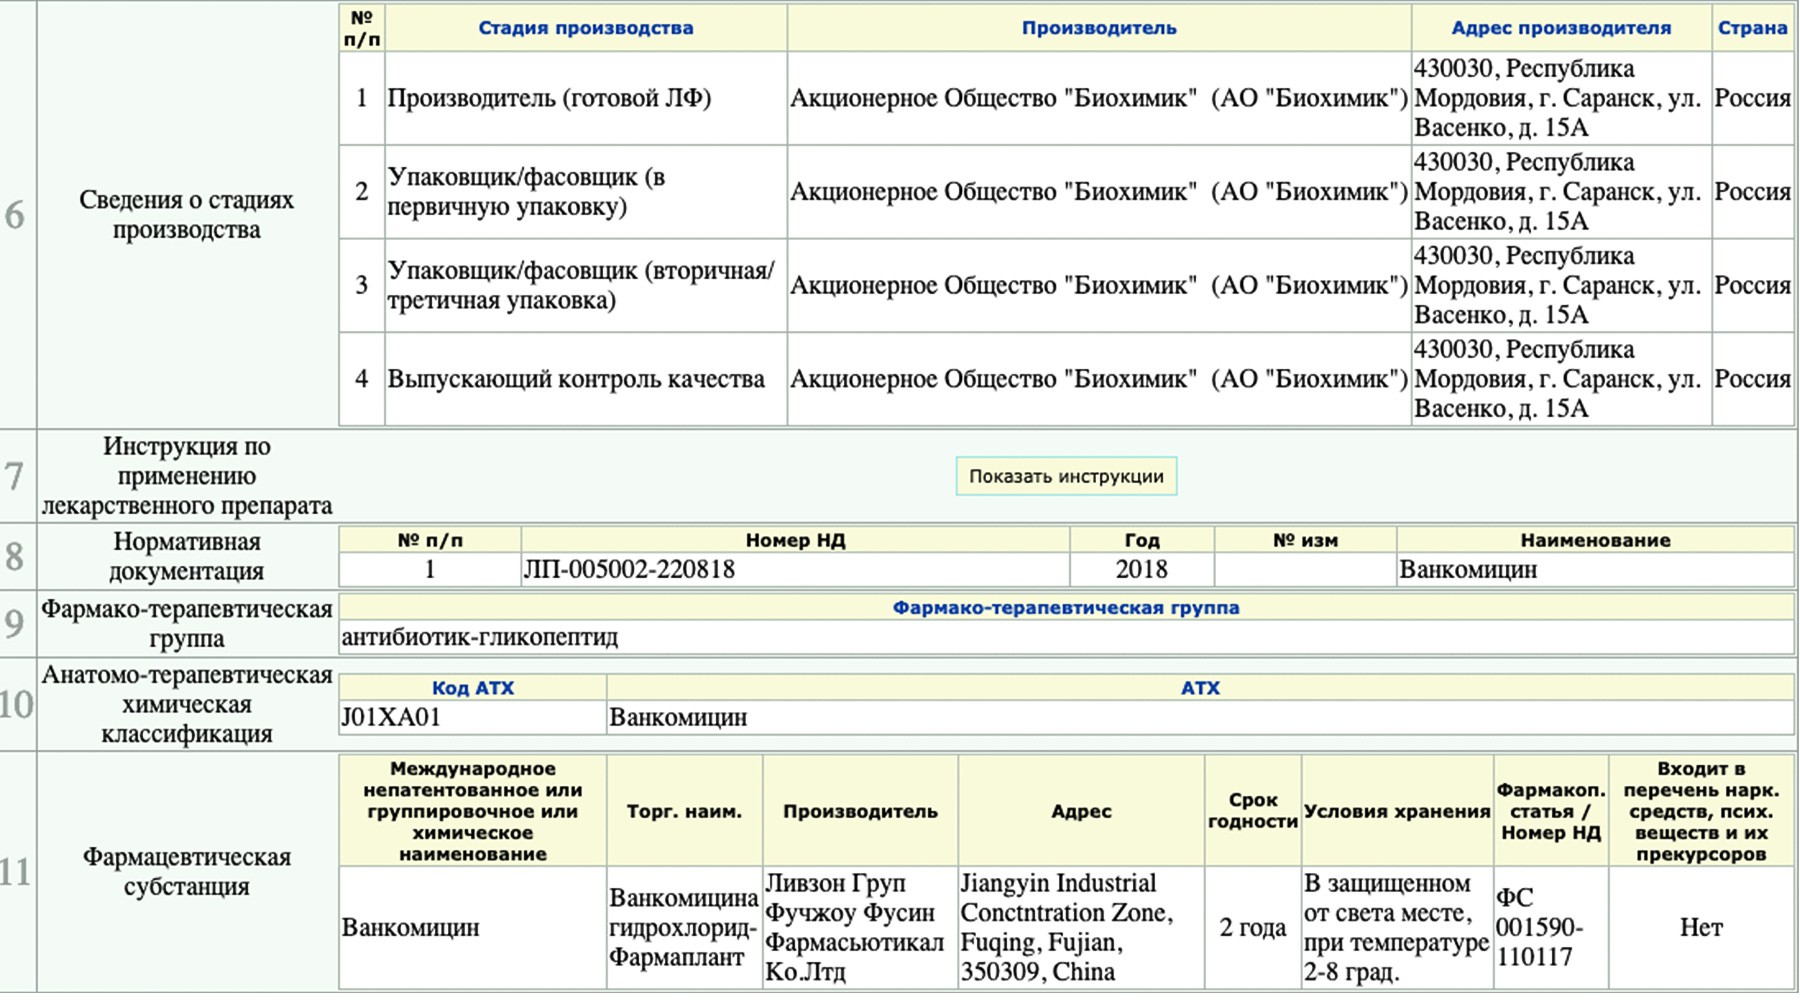Click 'Инструкция по применению лекарственного препарата' label
This screenshot has width=1800, height=1007.
(x=187, y=476)
